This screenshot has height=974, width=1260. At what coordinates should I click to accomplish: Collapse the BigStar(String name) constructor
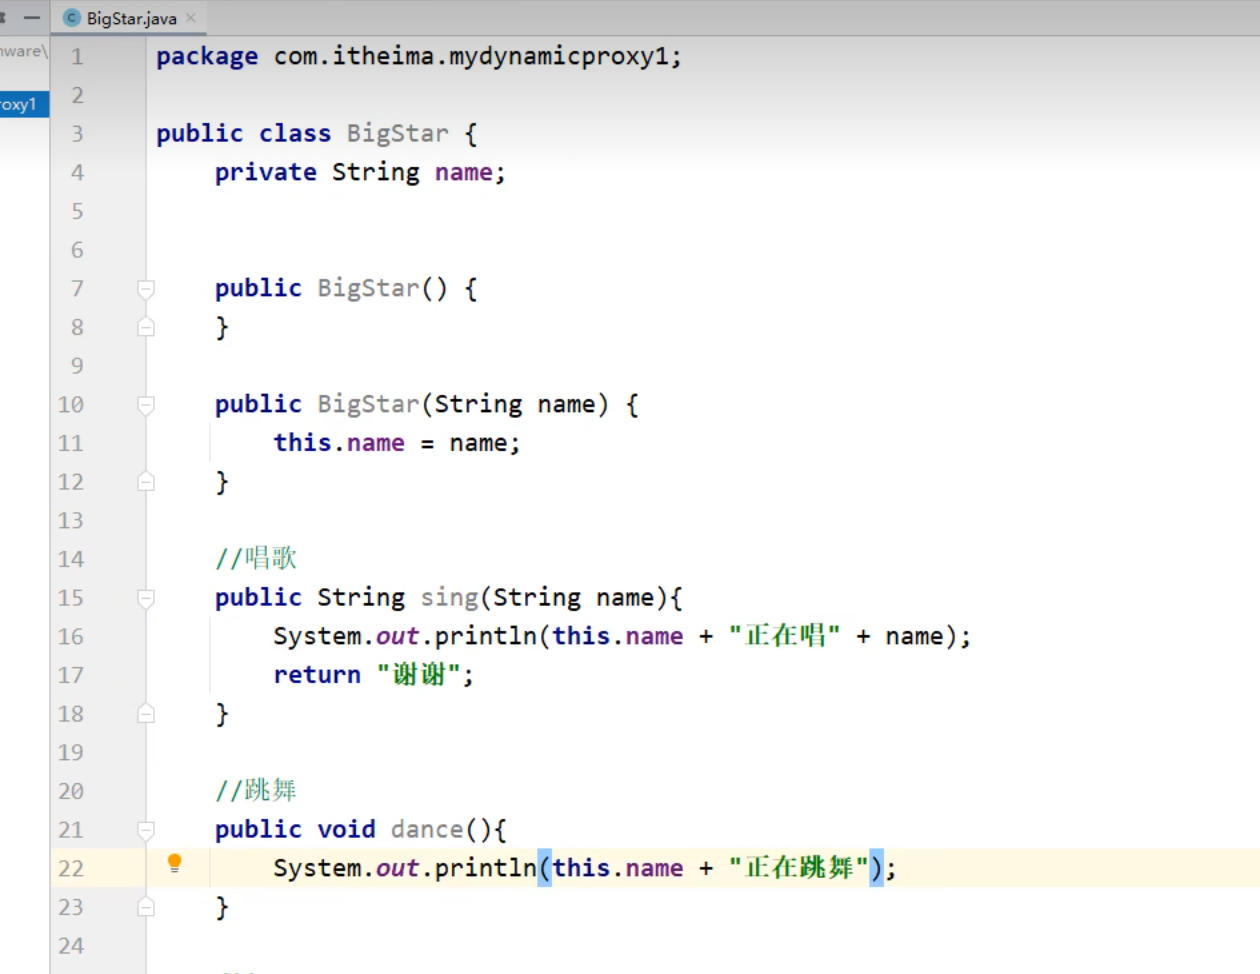point(146,405)
